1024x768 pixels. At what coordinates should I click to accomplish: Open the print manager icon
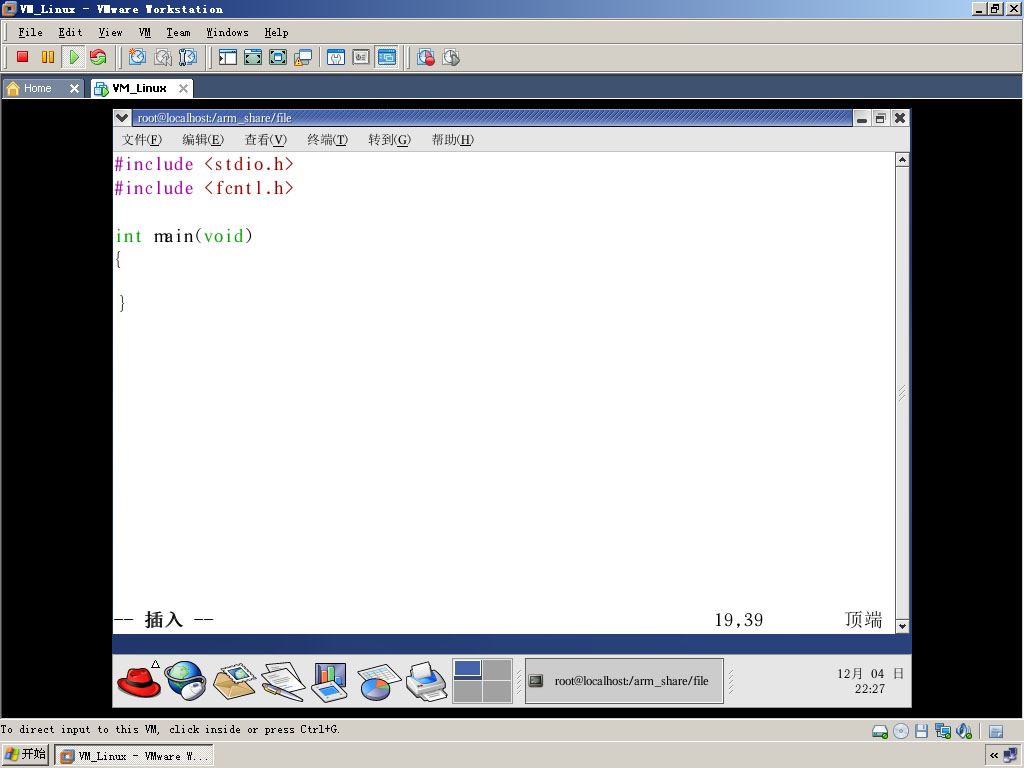coord(426,681)
